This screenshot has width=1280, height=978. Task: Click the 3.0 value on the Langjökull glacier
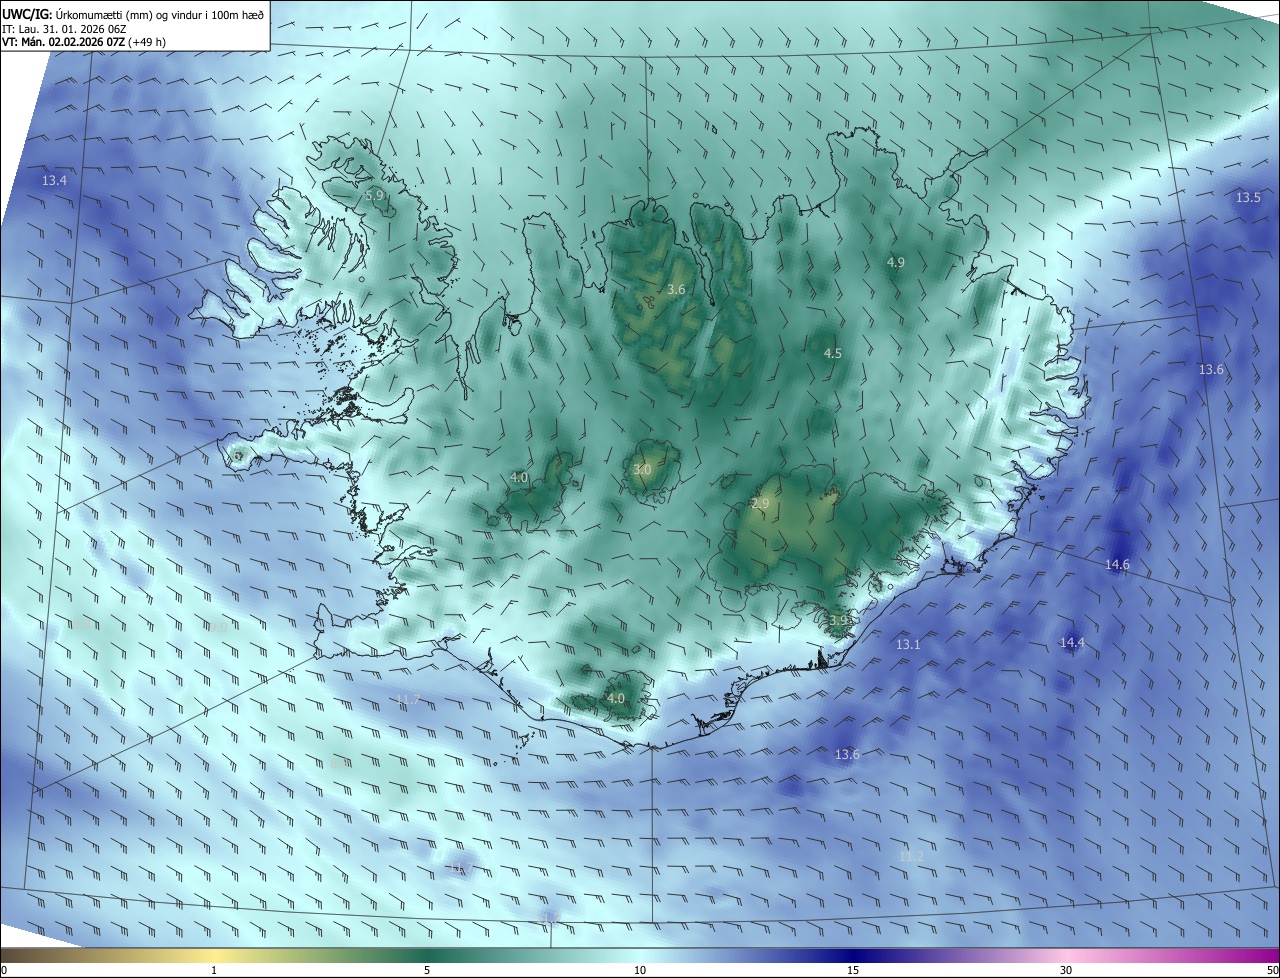coord(642,469)
